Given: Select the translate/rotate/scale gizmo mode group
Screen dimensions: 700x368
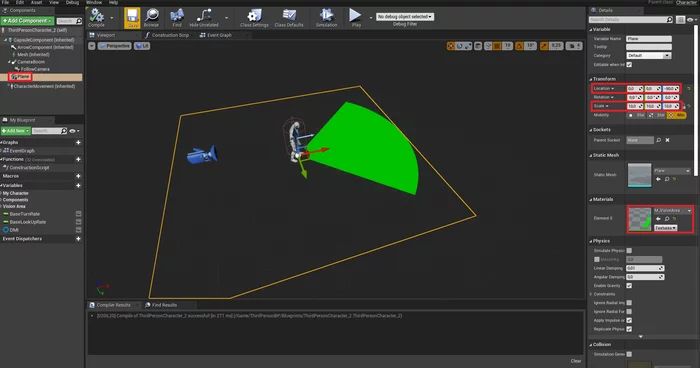Looking at the screenshot, I should point(459,46).
